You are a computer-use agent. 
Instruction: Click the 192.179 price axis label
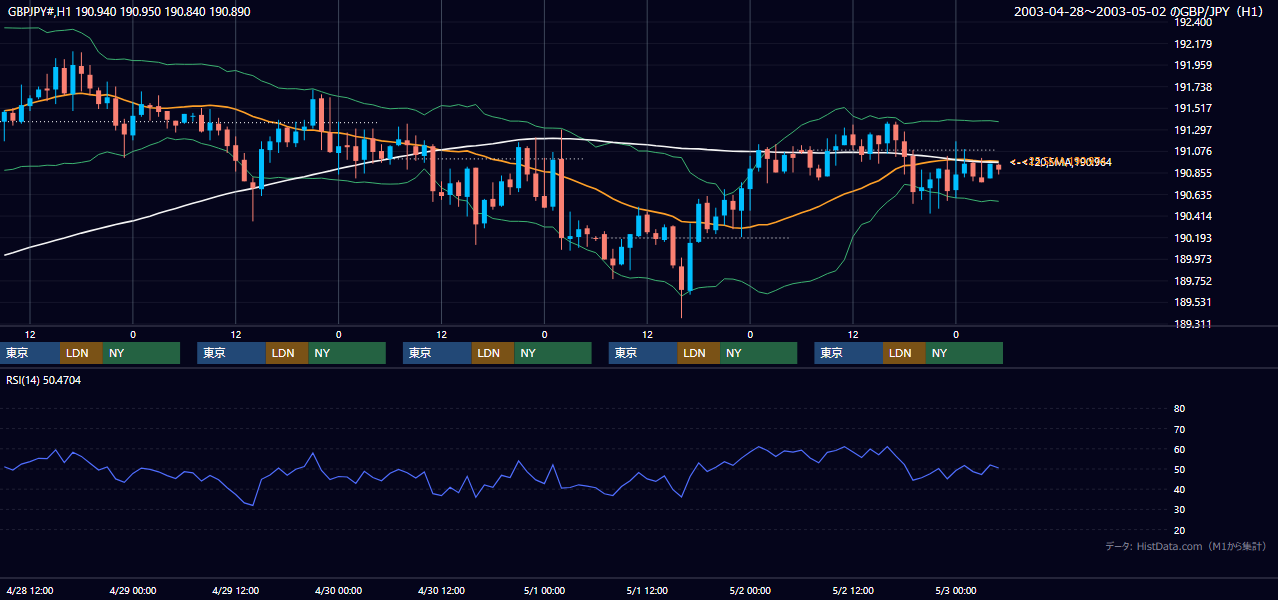point(1193,44)
